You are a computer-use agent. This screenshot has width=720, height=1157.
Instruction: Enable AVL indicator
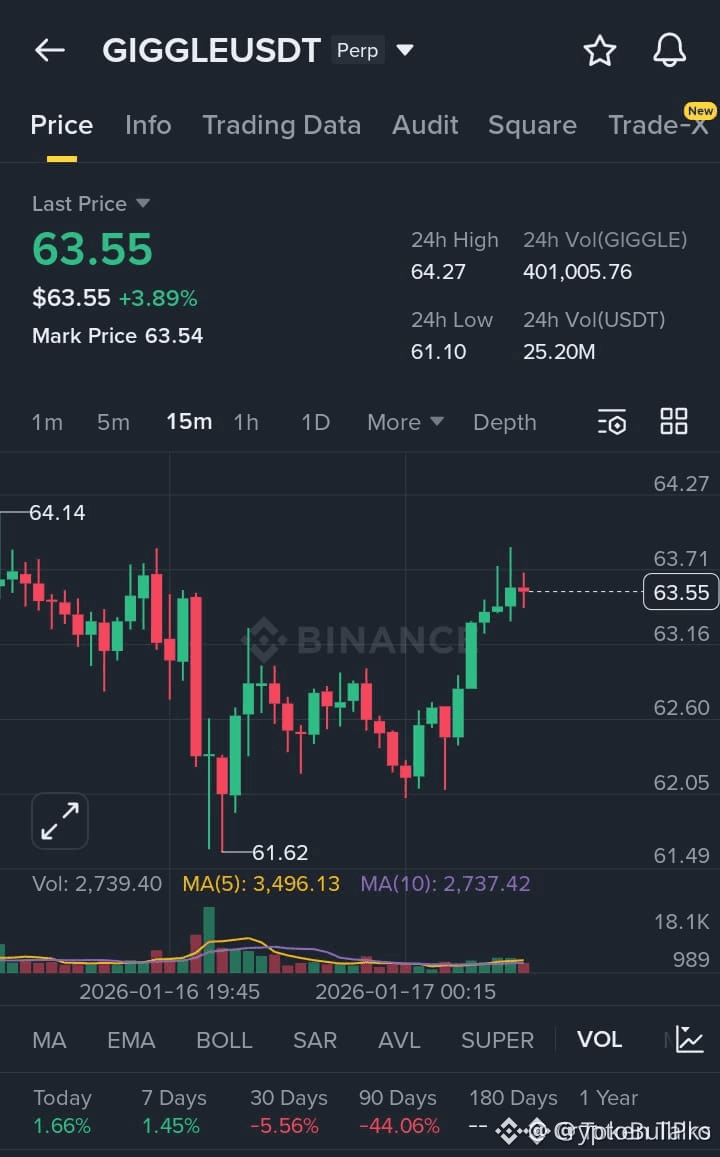click(x=399, y=1040)
